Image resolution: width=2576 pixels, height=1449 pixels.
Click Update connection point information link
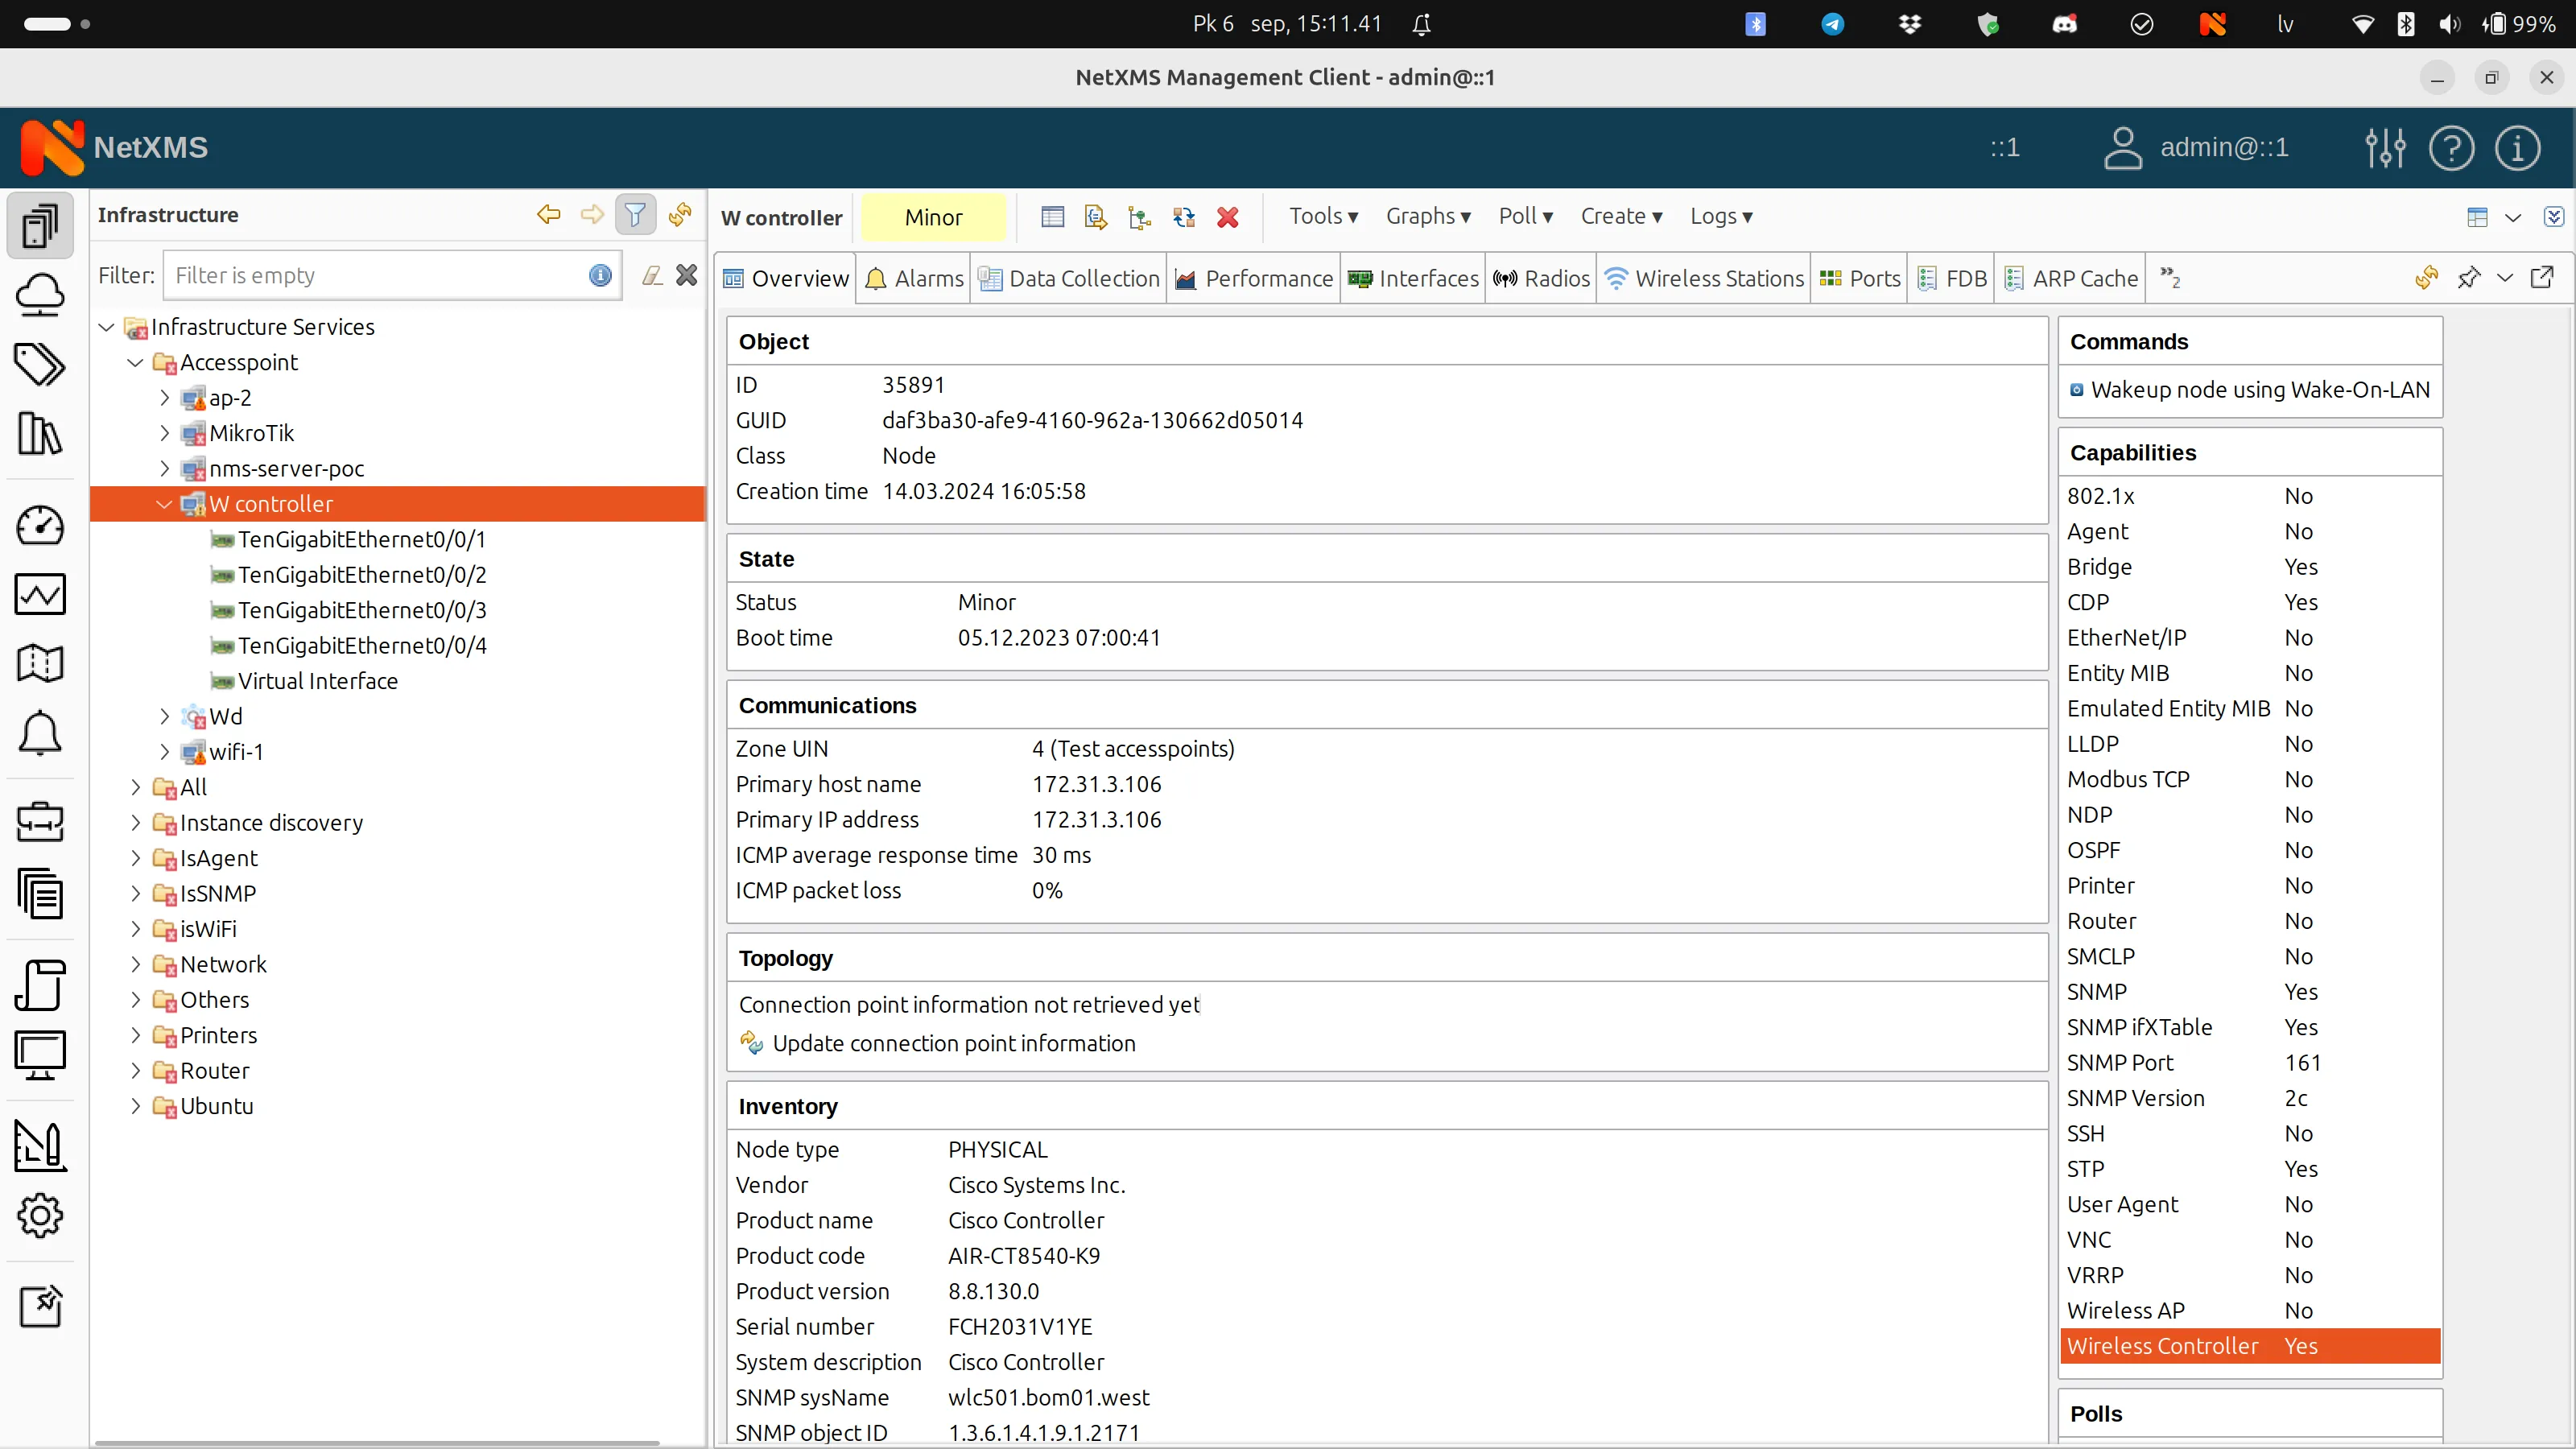tap(953, 1043)
